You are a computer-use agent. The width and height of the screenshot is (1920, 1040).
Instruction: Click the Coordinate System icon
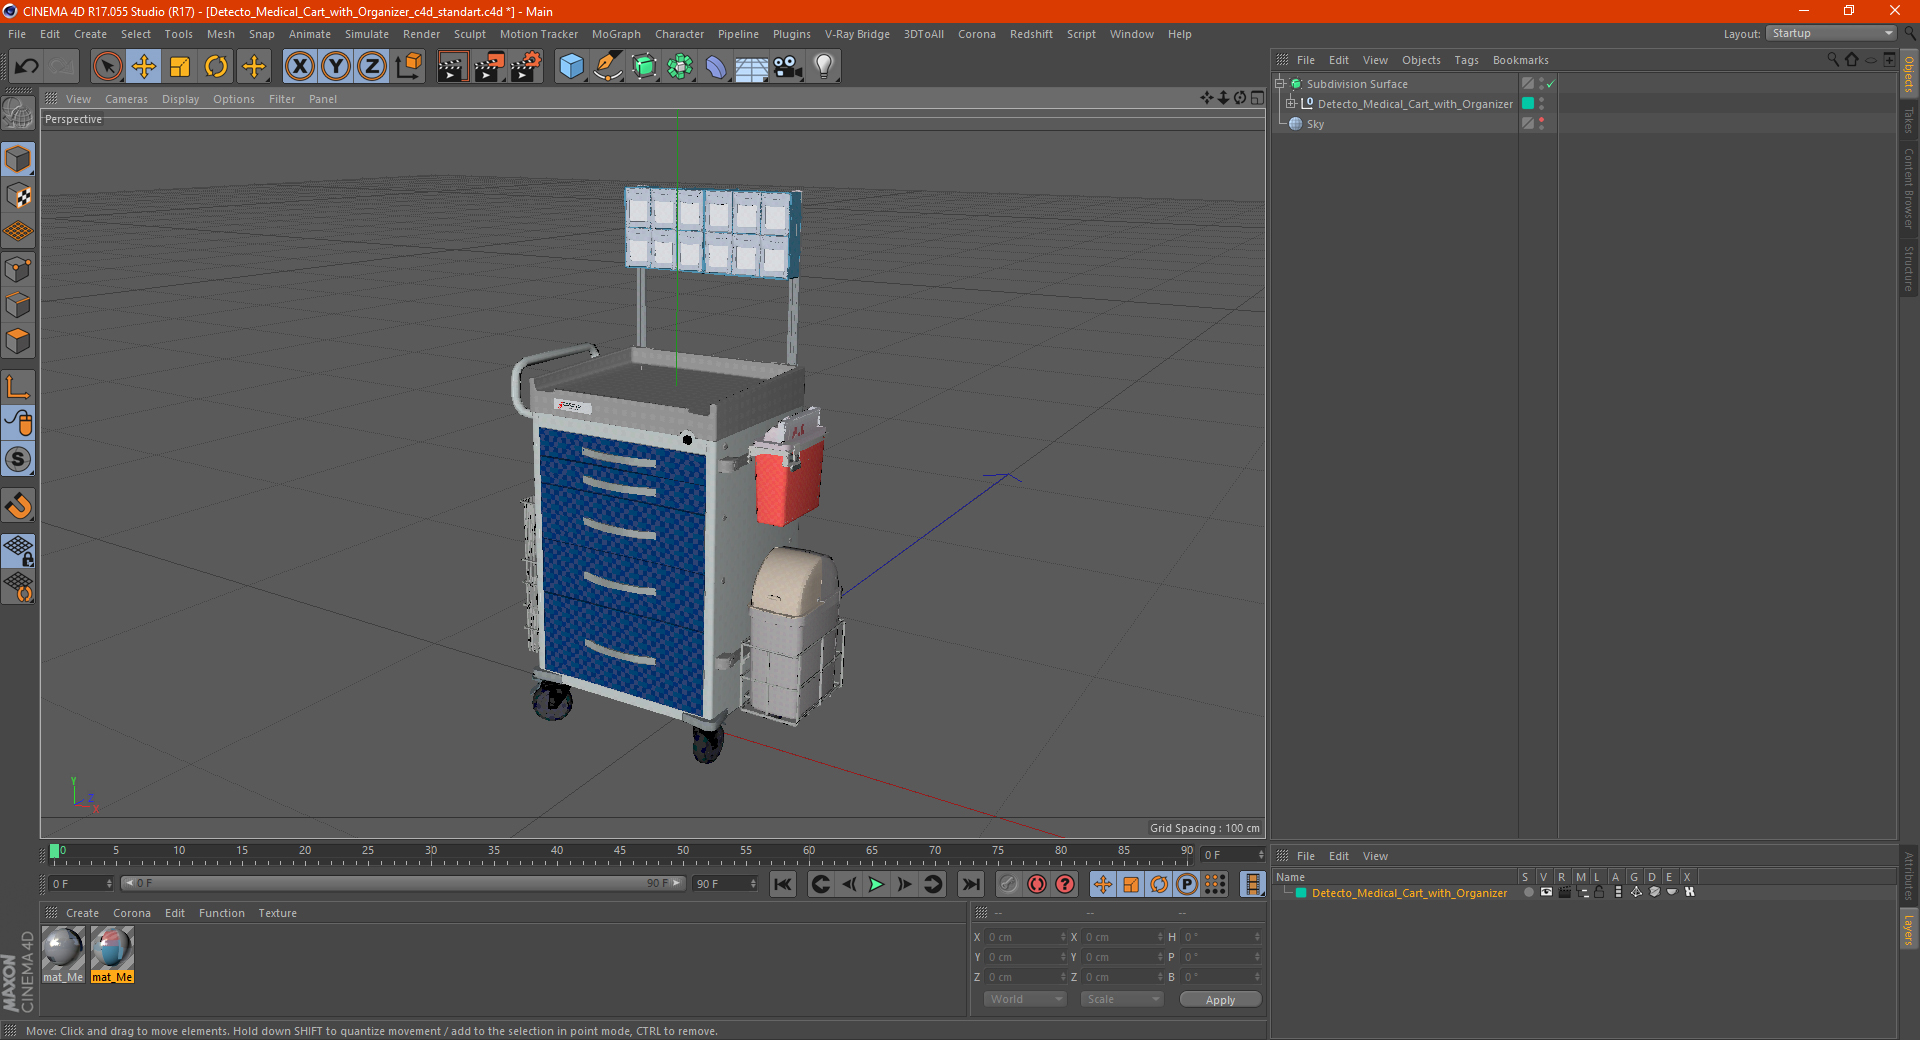point(408,67)
